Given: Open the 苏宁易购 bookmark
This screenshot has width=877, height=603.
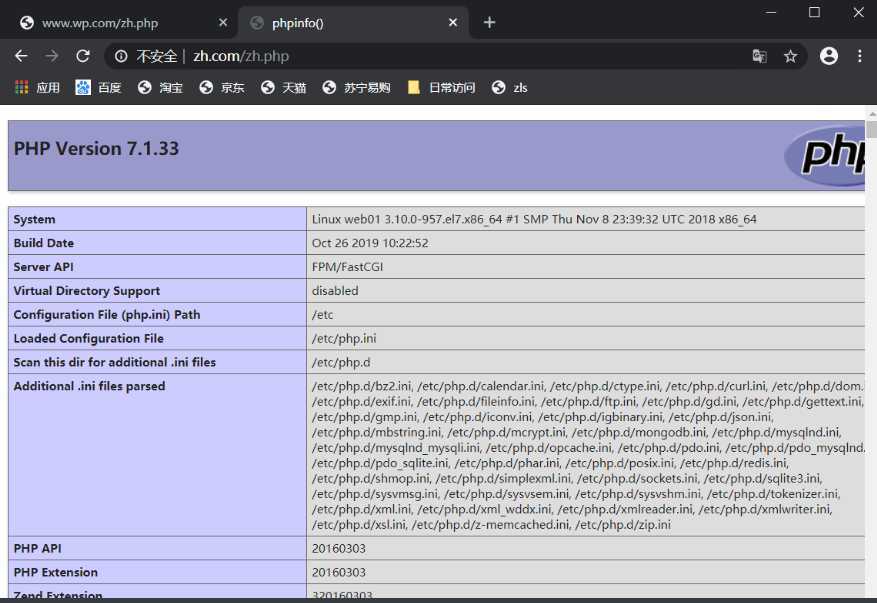Looking at the screenshot, I should click(356, 87).
